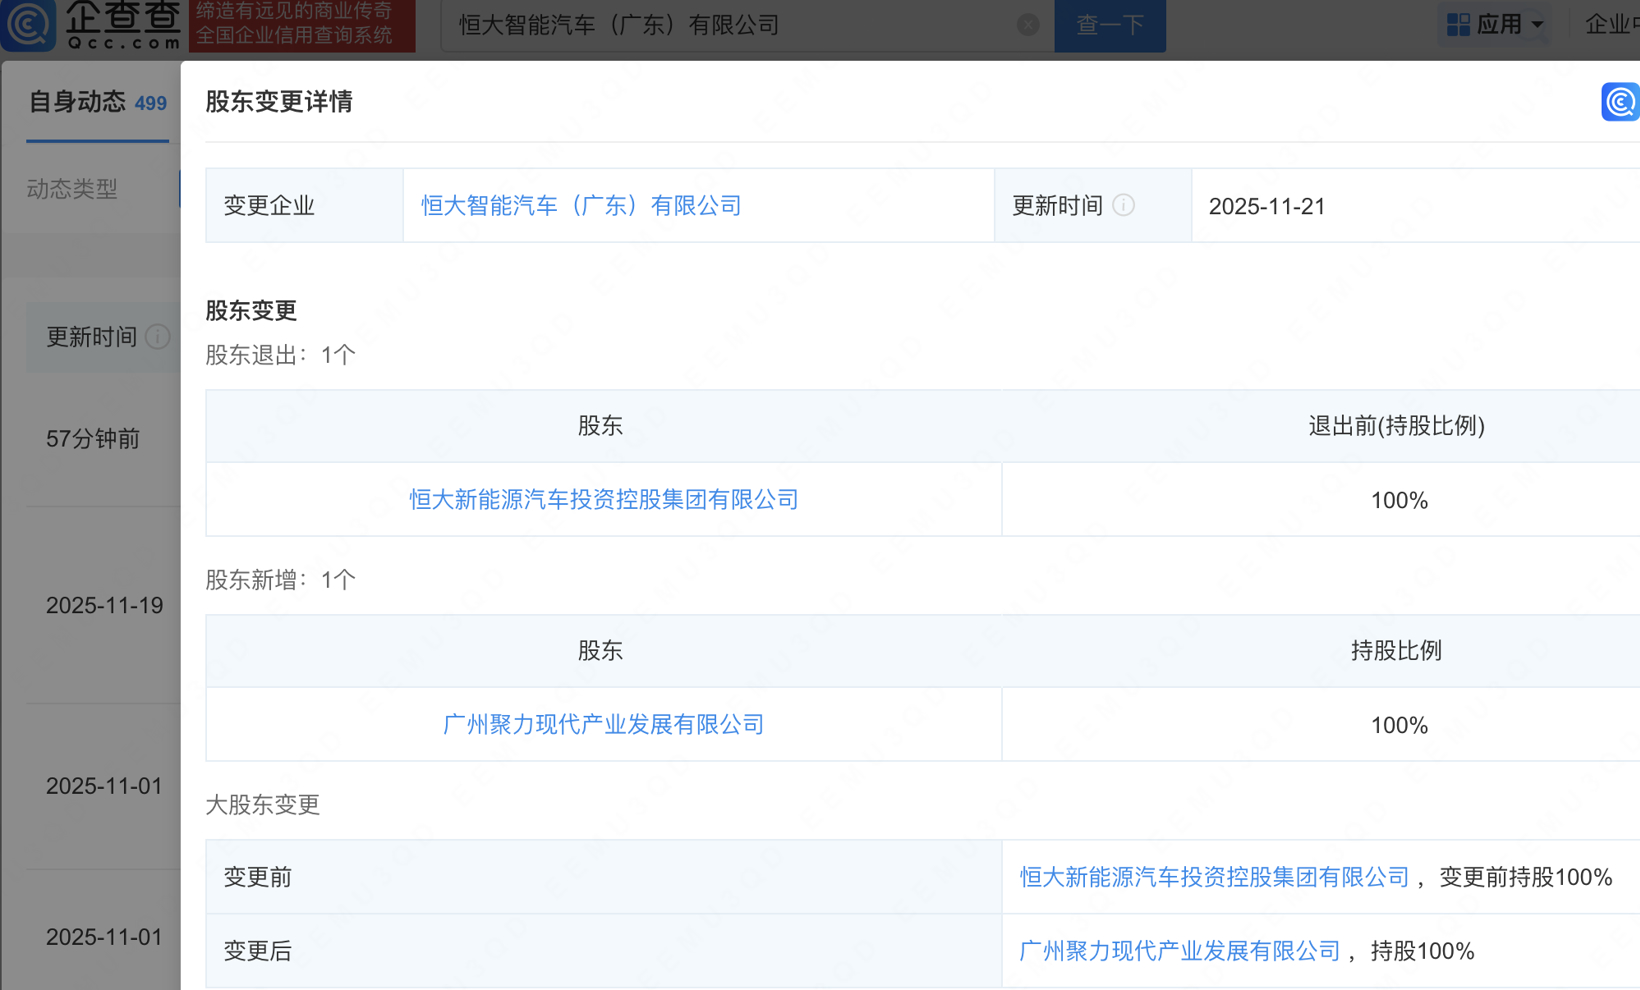Image resolution: width=1640 pixels, height=990 pixels.
Task: Expand the 更新时间 filter in the left panel
Action: [90, 337]
